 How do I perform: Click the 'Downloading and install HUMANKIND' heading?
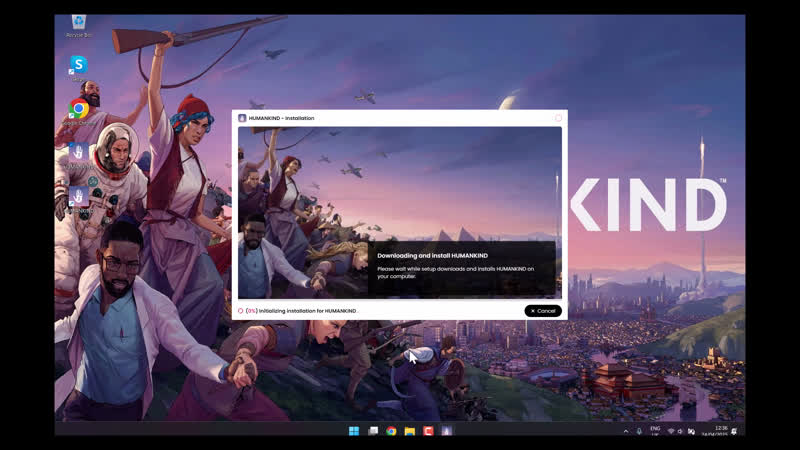pos(432,256)
